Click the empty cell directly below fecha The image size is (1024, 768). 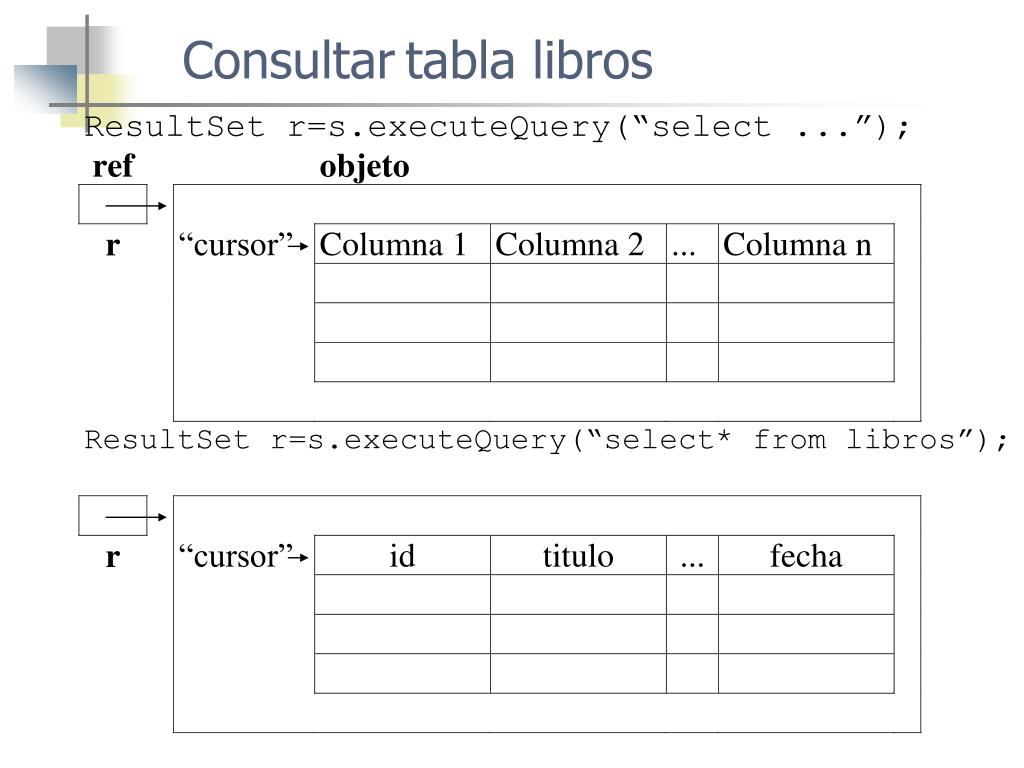[806, 594]
